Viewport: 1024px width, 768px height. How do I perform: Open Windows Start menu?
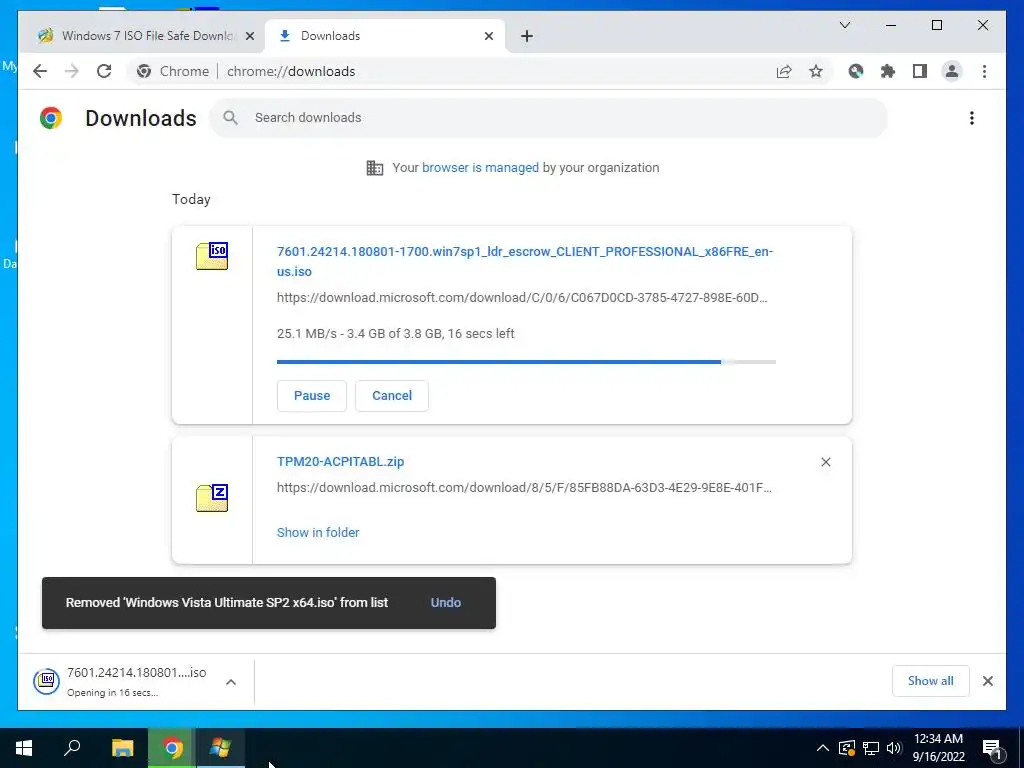point(24,748)
